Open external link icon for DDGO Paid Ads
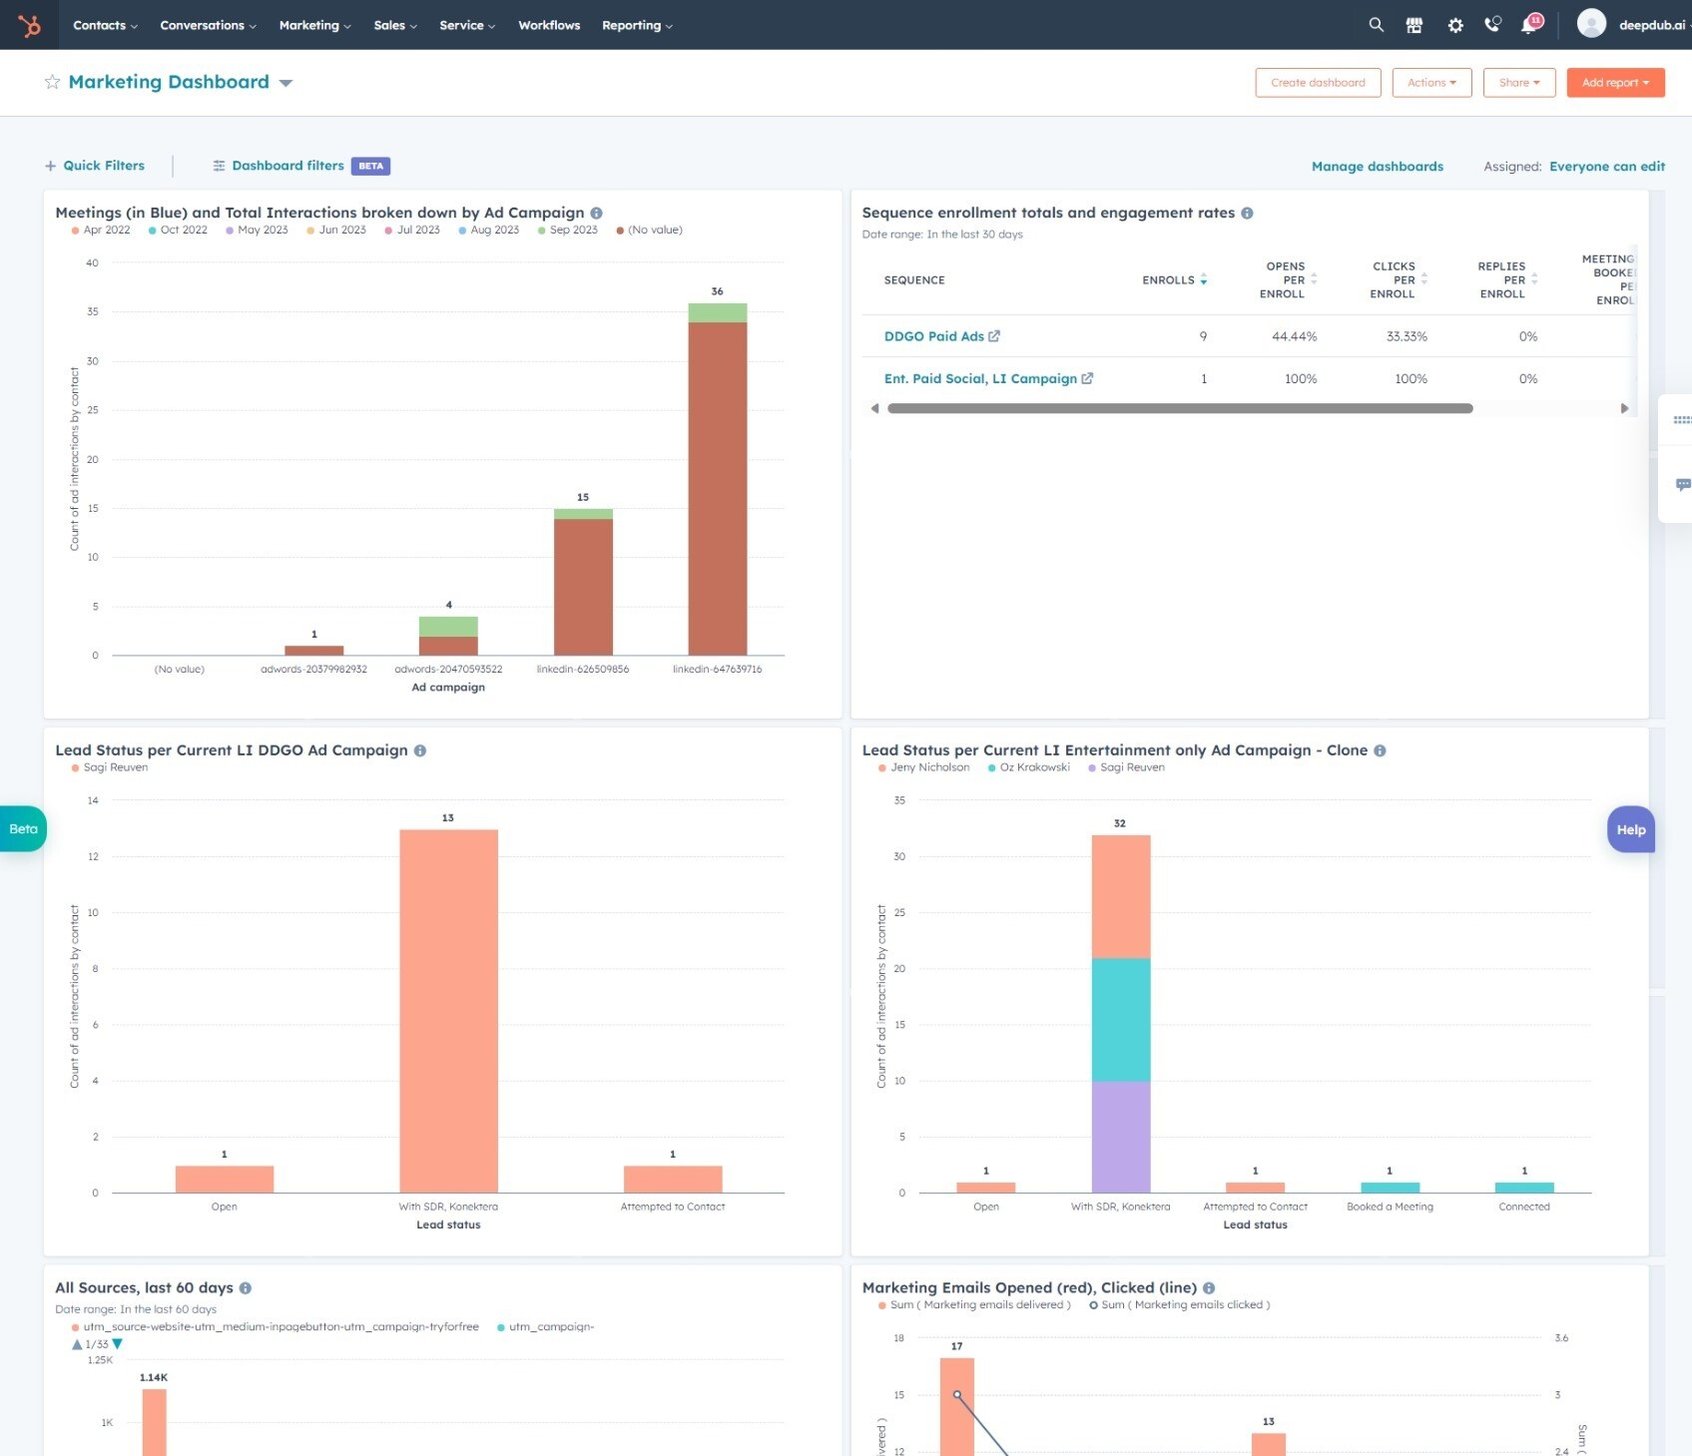1692x1456 pixels. coord(994,336)
